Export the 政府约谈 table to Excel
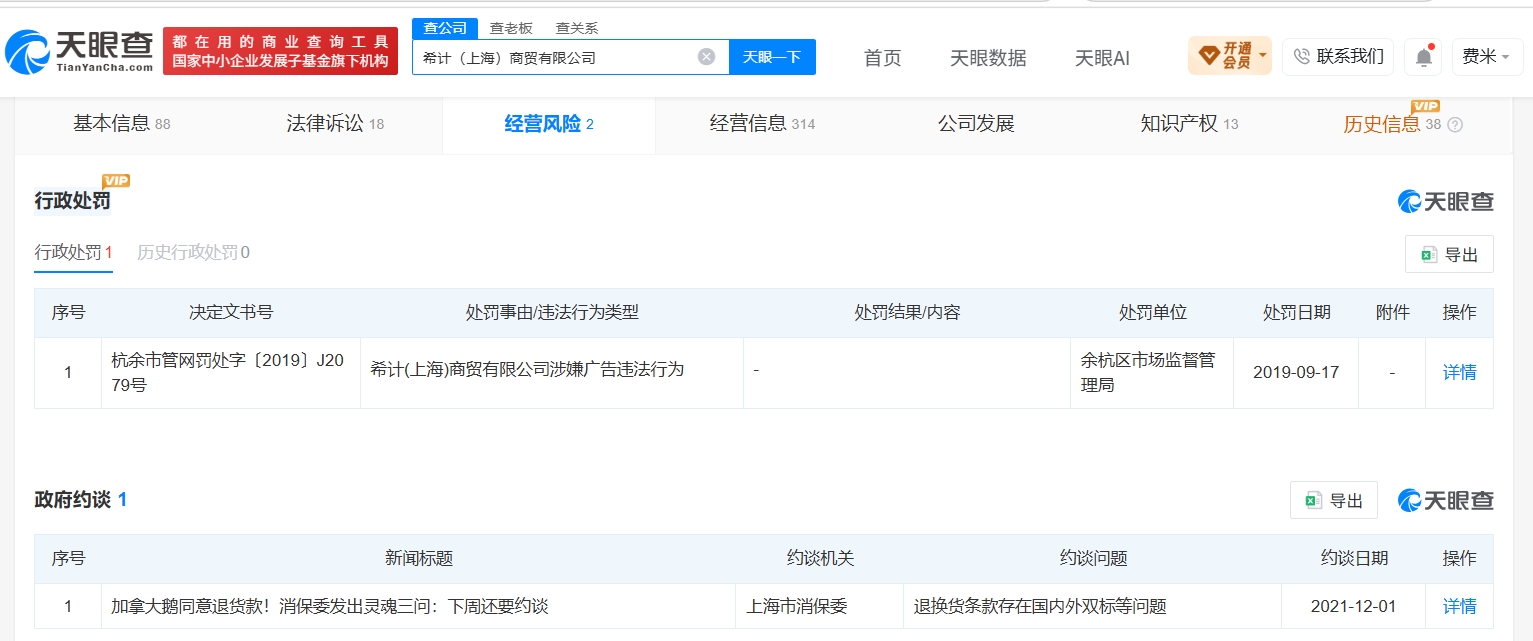This screenshot has height=641, width=1533. (1334, 500)
